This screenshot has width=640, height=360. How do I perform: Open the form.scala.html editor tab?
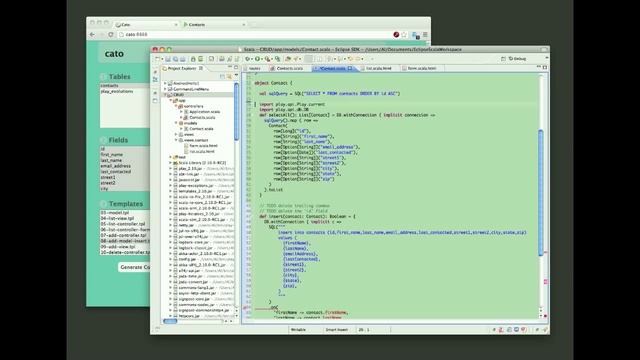tap(421, 68)
